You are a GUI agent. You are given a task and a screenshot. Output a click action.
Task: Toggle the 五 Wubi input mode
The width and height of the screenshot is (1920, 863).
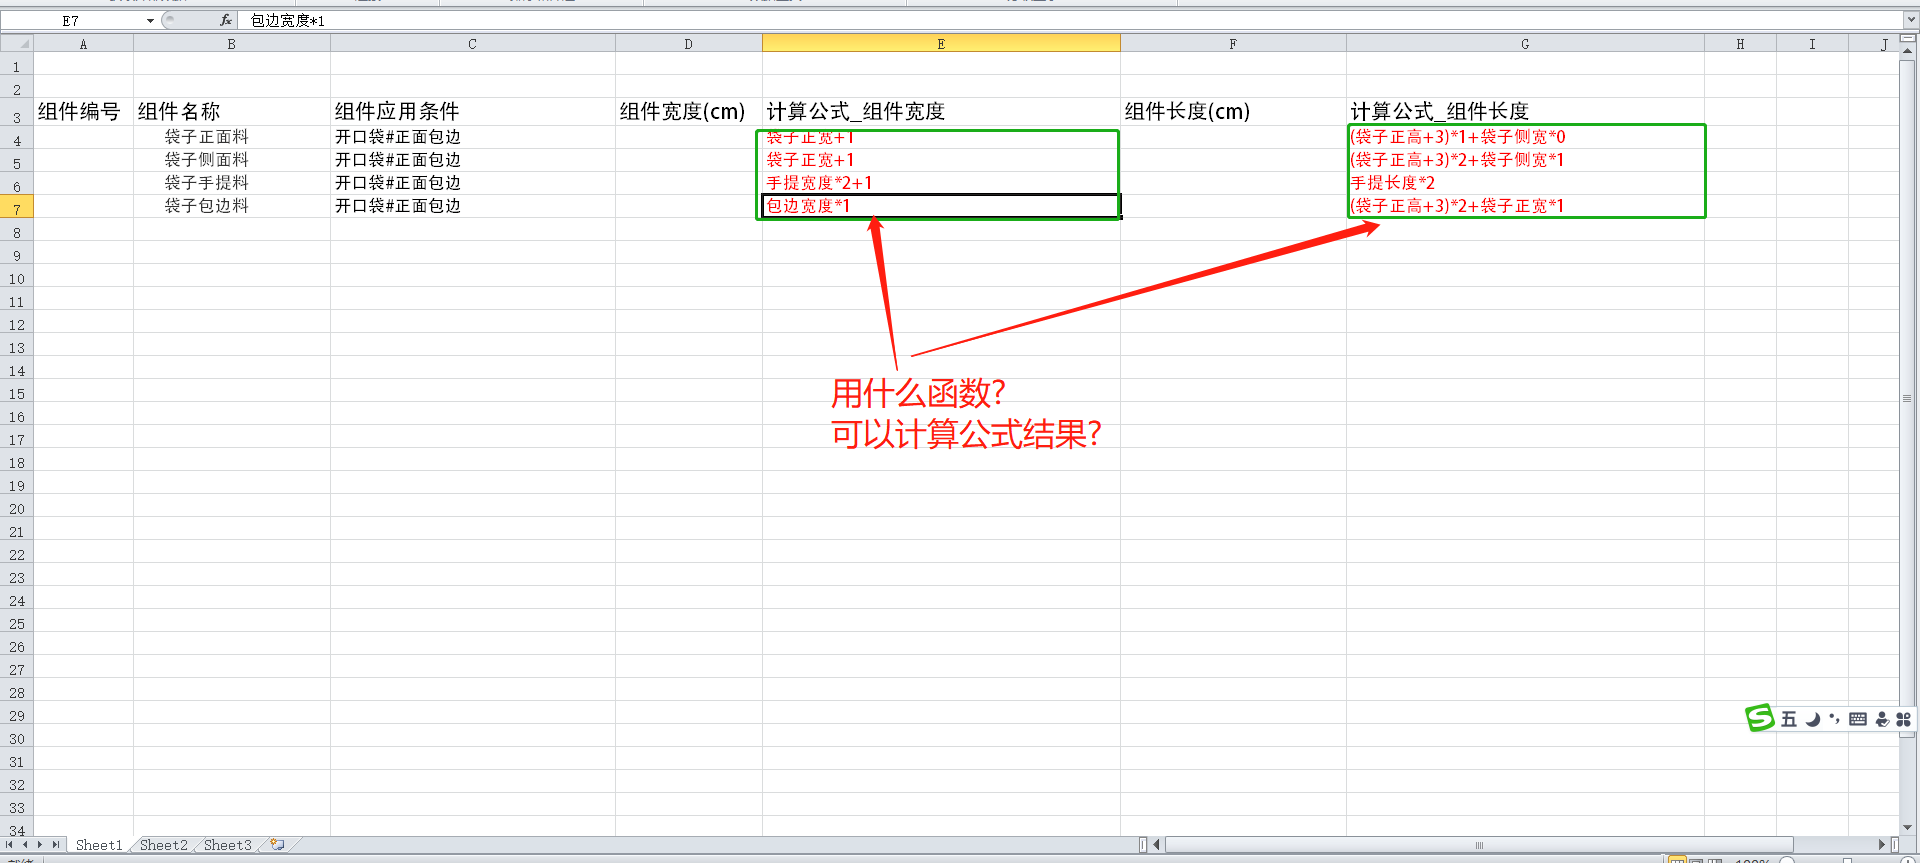tap(1789, 719)
